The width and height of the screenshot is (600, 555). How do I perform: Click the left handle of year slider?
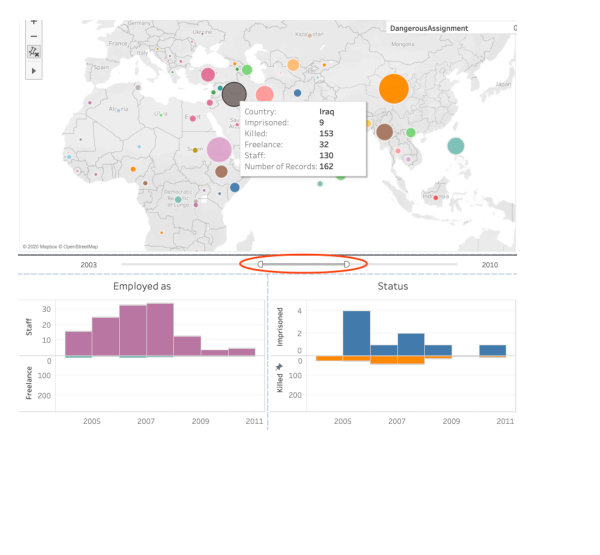[x=260, y=264]
